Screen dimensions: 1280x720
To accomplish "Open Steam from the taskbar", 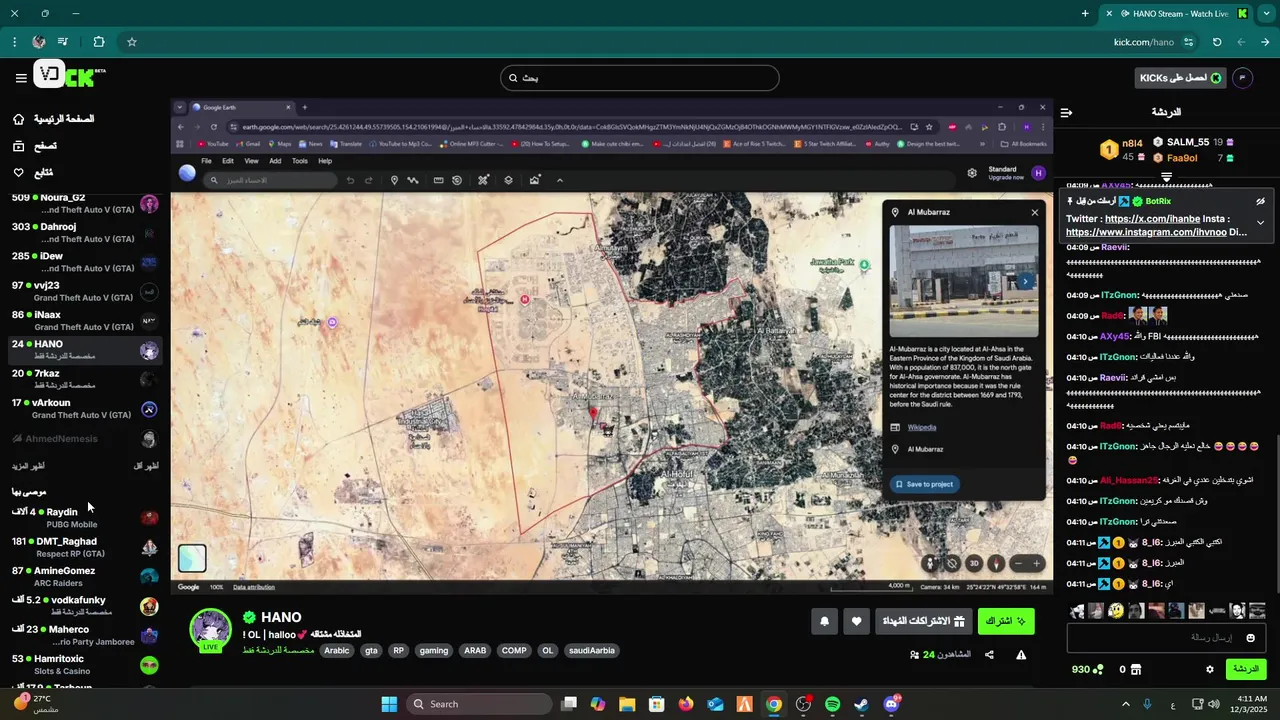I will click(x=861, y=704).
